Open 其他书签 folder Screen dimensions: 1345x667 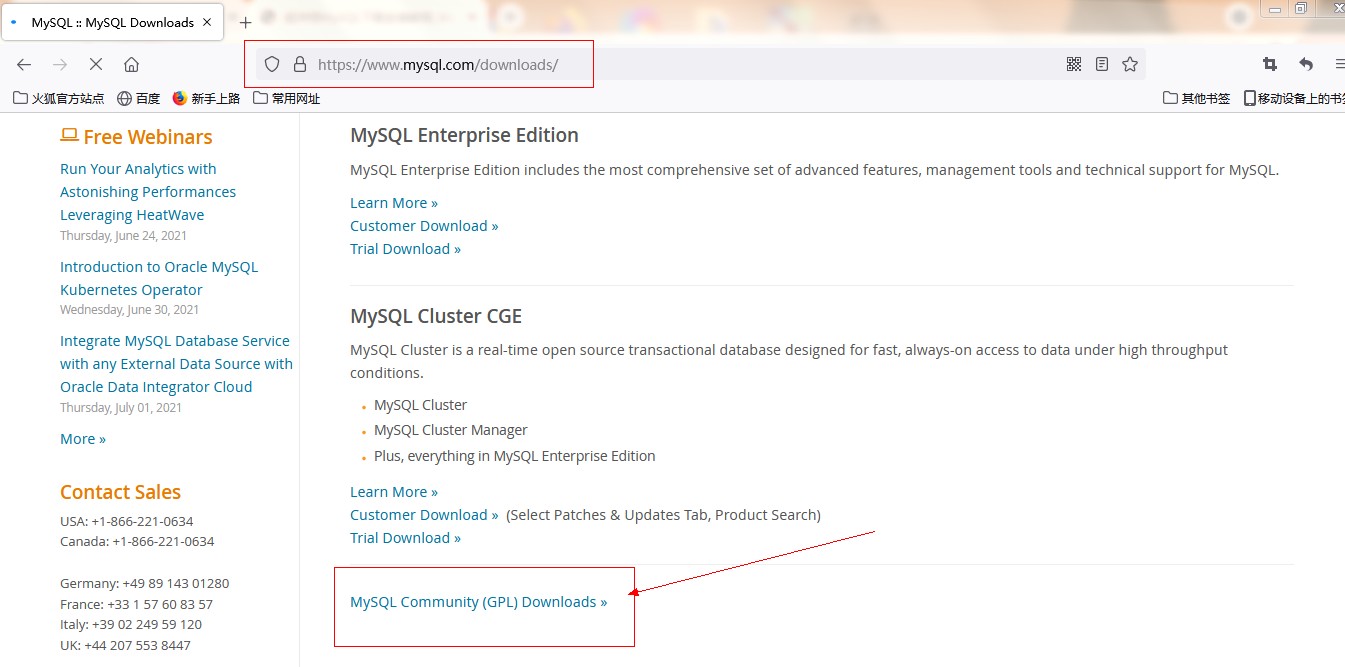[x=1197, y=98]
